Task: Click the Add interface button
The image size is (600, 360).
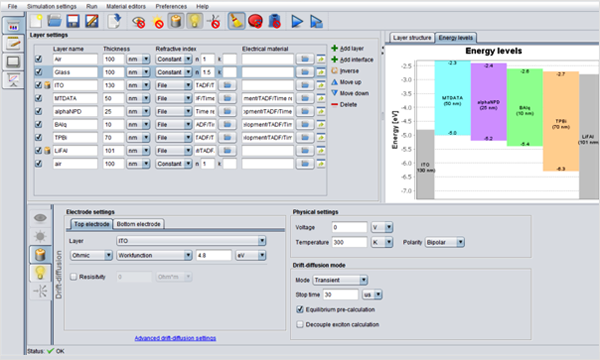Action: click(x=352, y=59)
